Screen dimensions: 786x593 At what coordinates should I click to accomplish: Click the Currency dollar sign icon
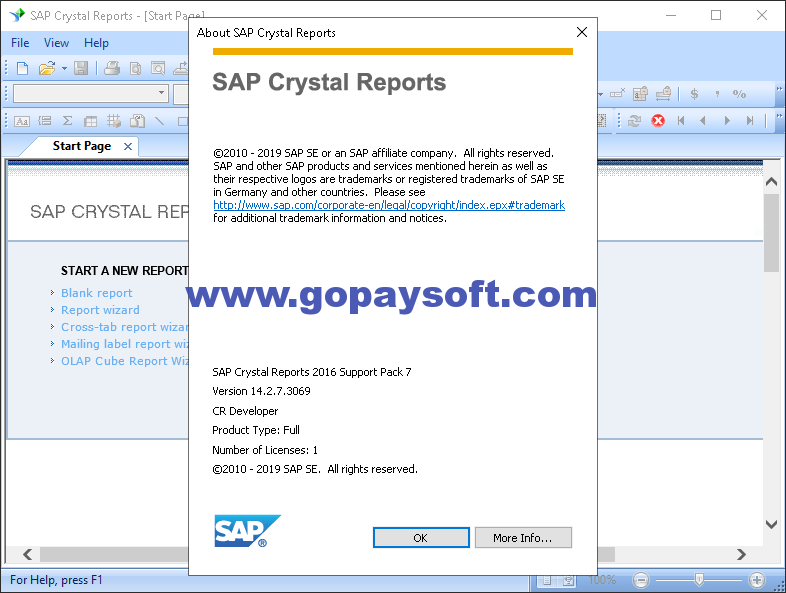pyautogui.click(x=694, y=93)
